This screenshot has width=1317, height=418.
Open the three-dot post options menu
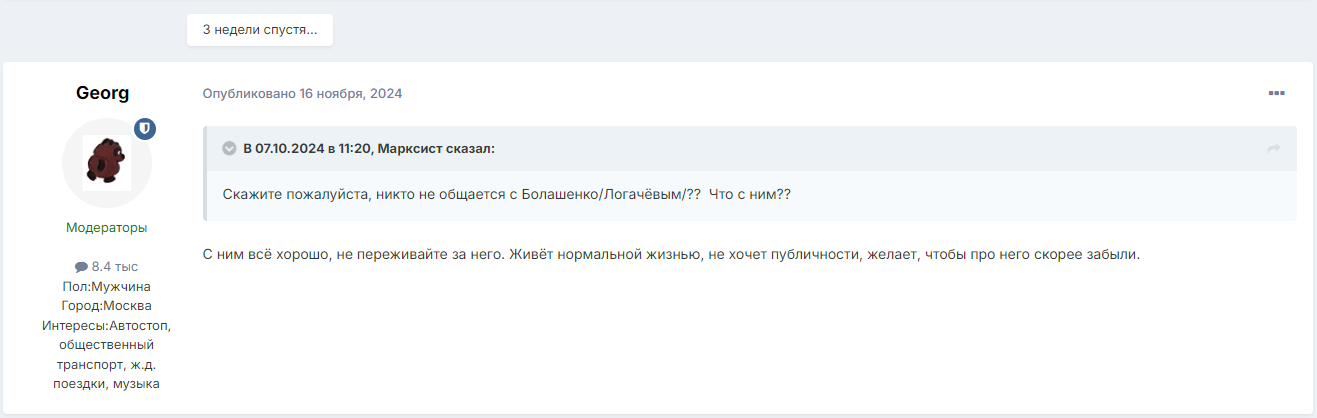[1276, 94]
